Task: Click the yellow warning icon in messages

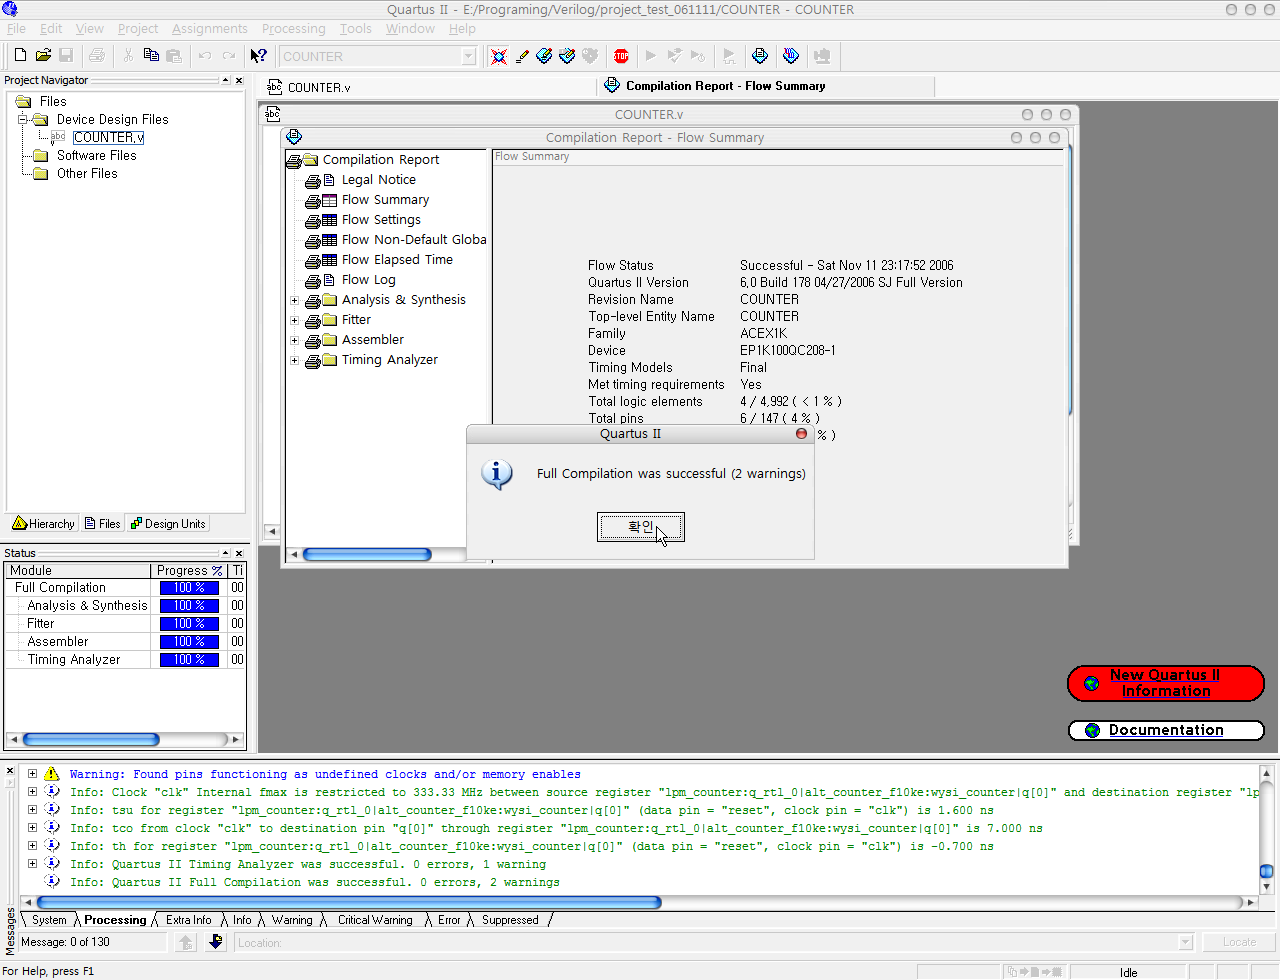Action: [51, 774]
